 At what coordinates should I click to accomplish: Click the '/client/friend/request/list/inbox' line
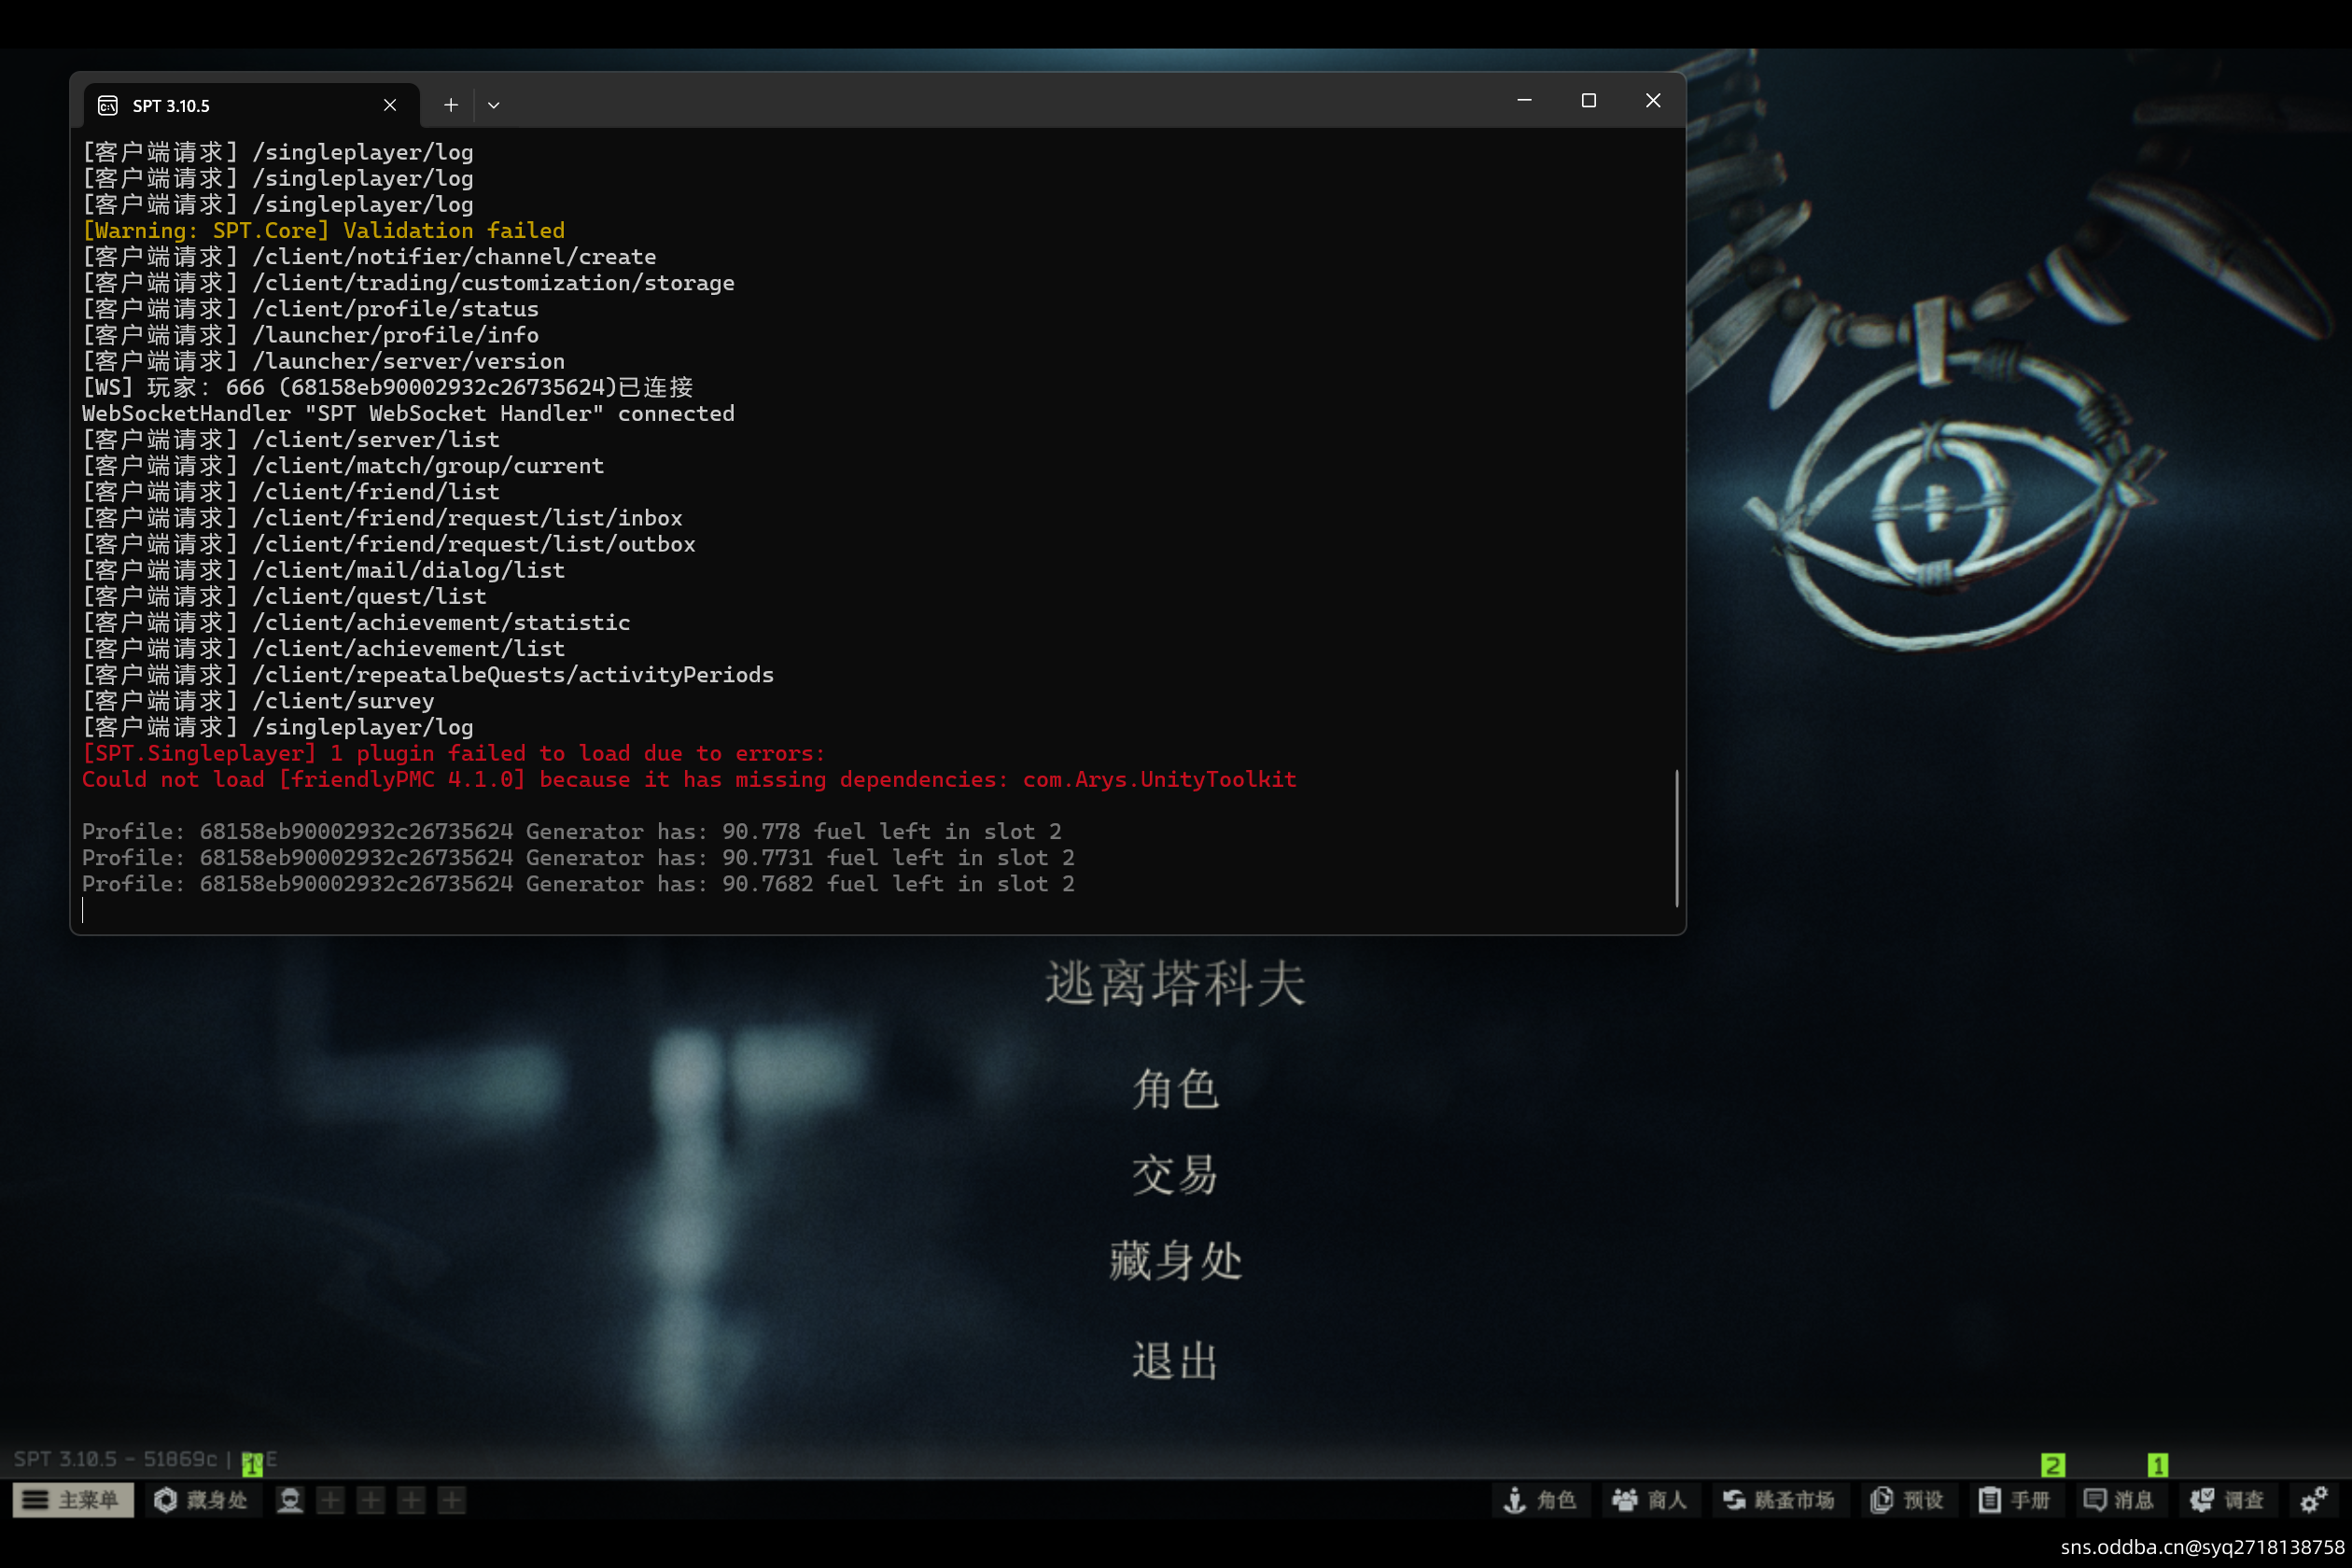(382, 518)
